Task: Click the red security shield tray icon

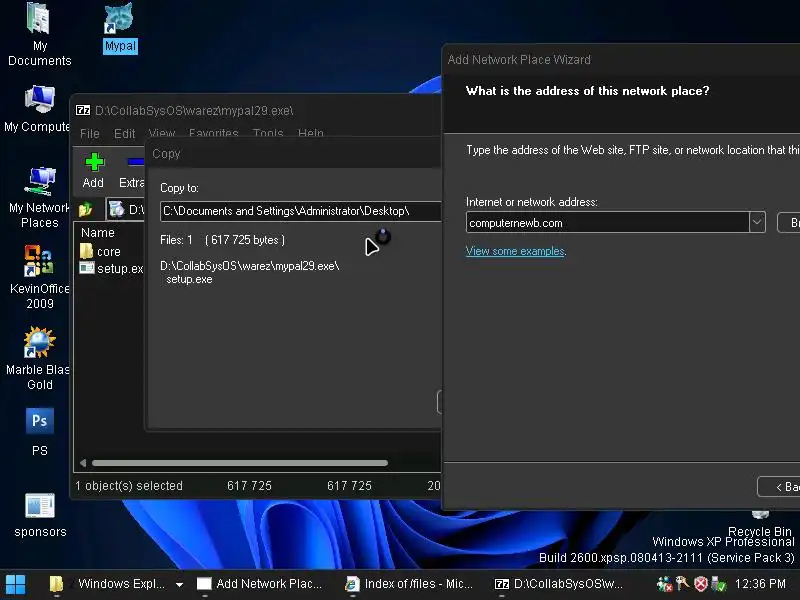Action: point(701,584)
